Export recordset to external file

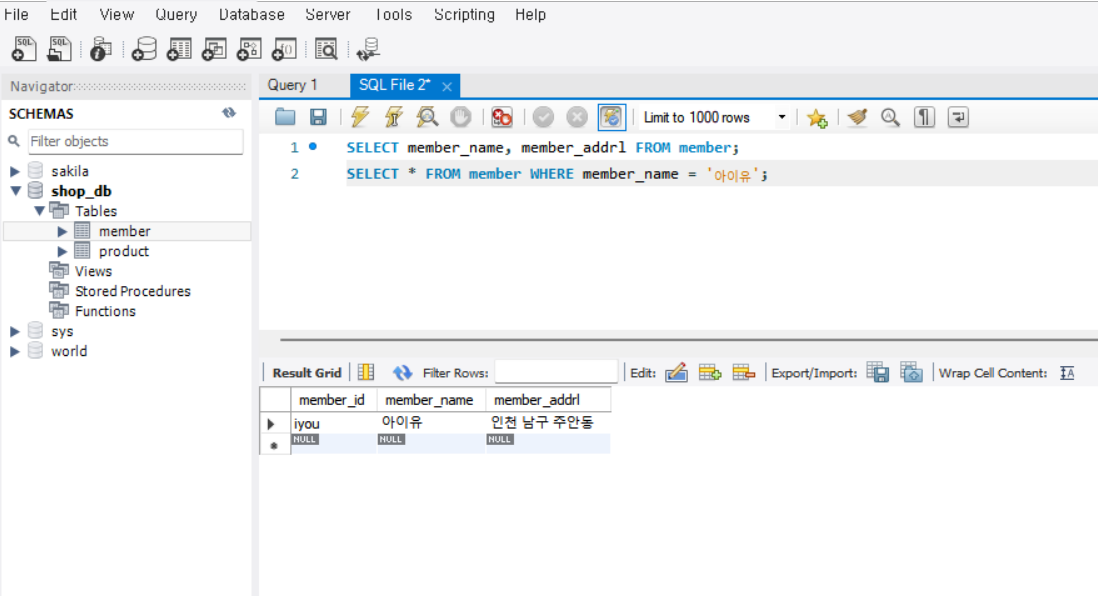click(877, 373)
